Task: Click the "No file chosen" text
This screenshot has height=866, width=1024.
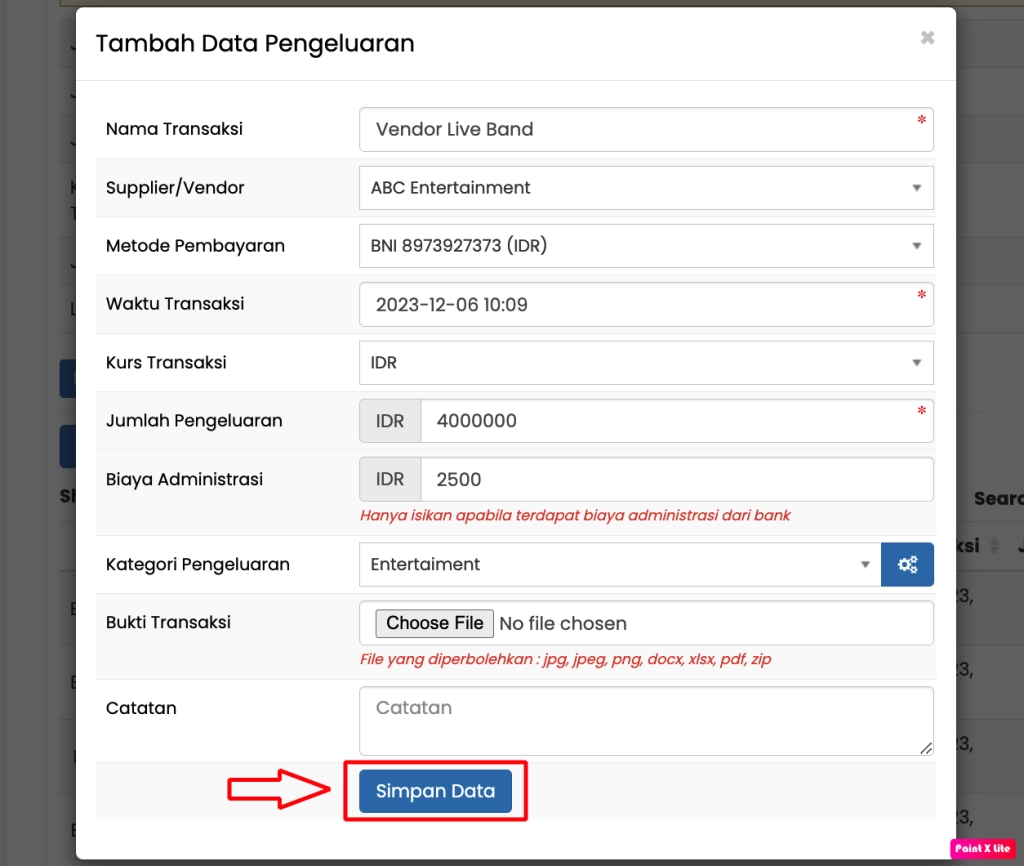Action: (563, 624)
